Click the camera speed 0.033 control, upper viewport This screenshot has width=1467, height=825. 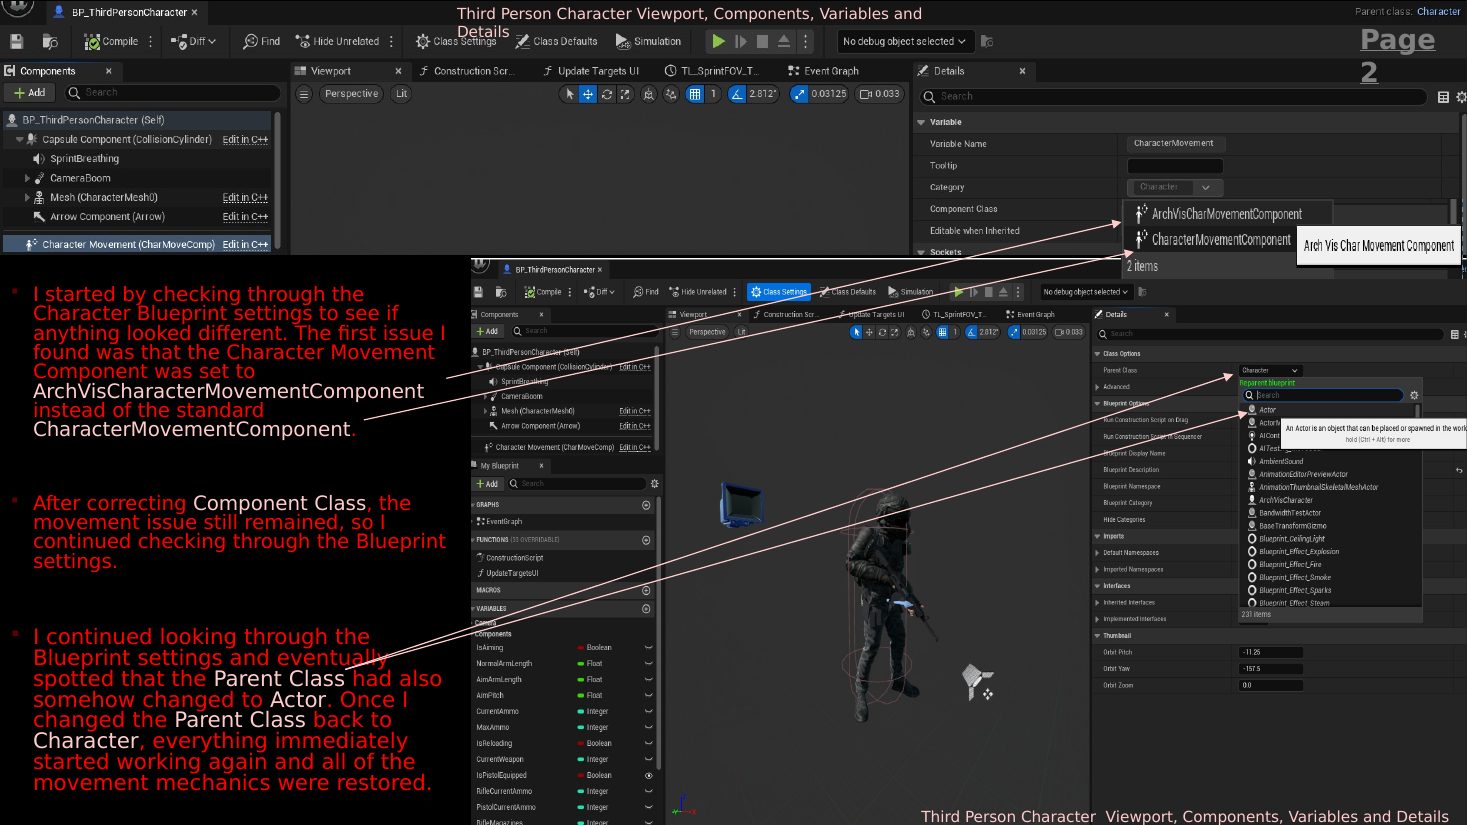tap(879, 94)
